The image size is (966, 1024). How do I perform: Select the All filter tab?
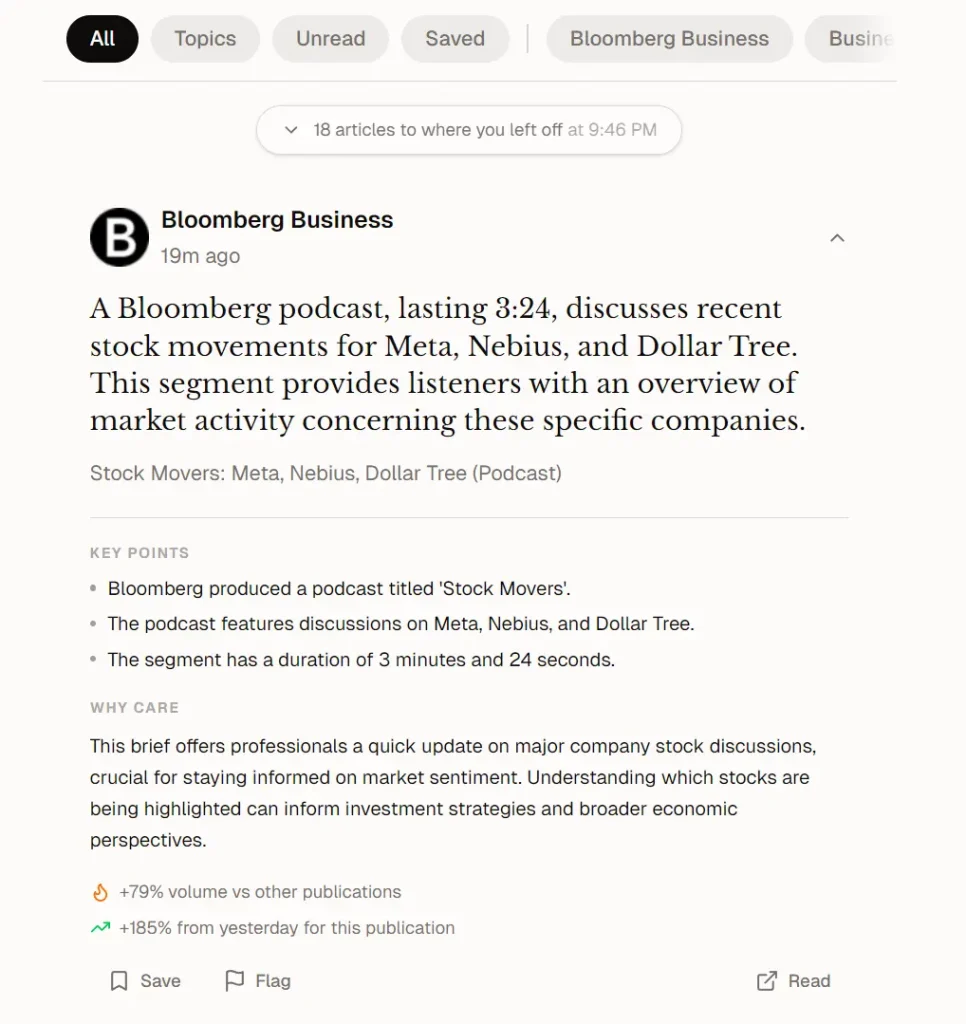(x=102, y=39)
